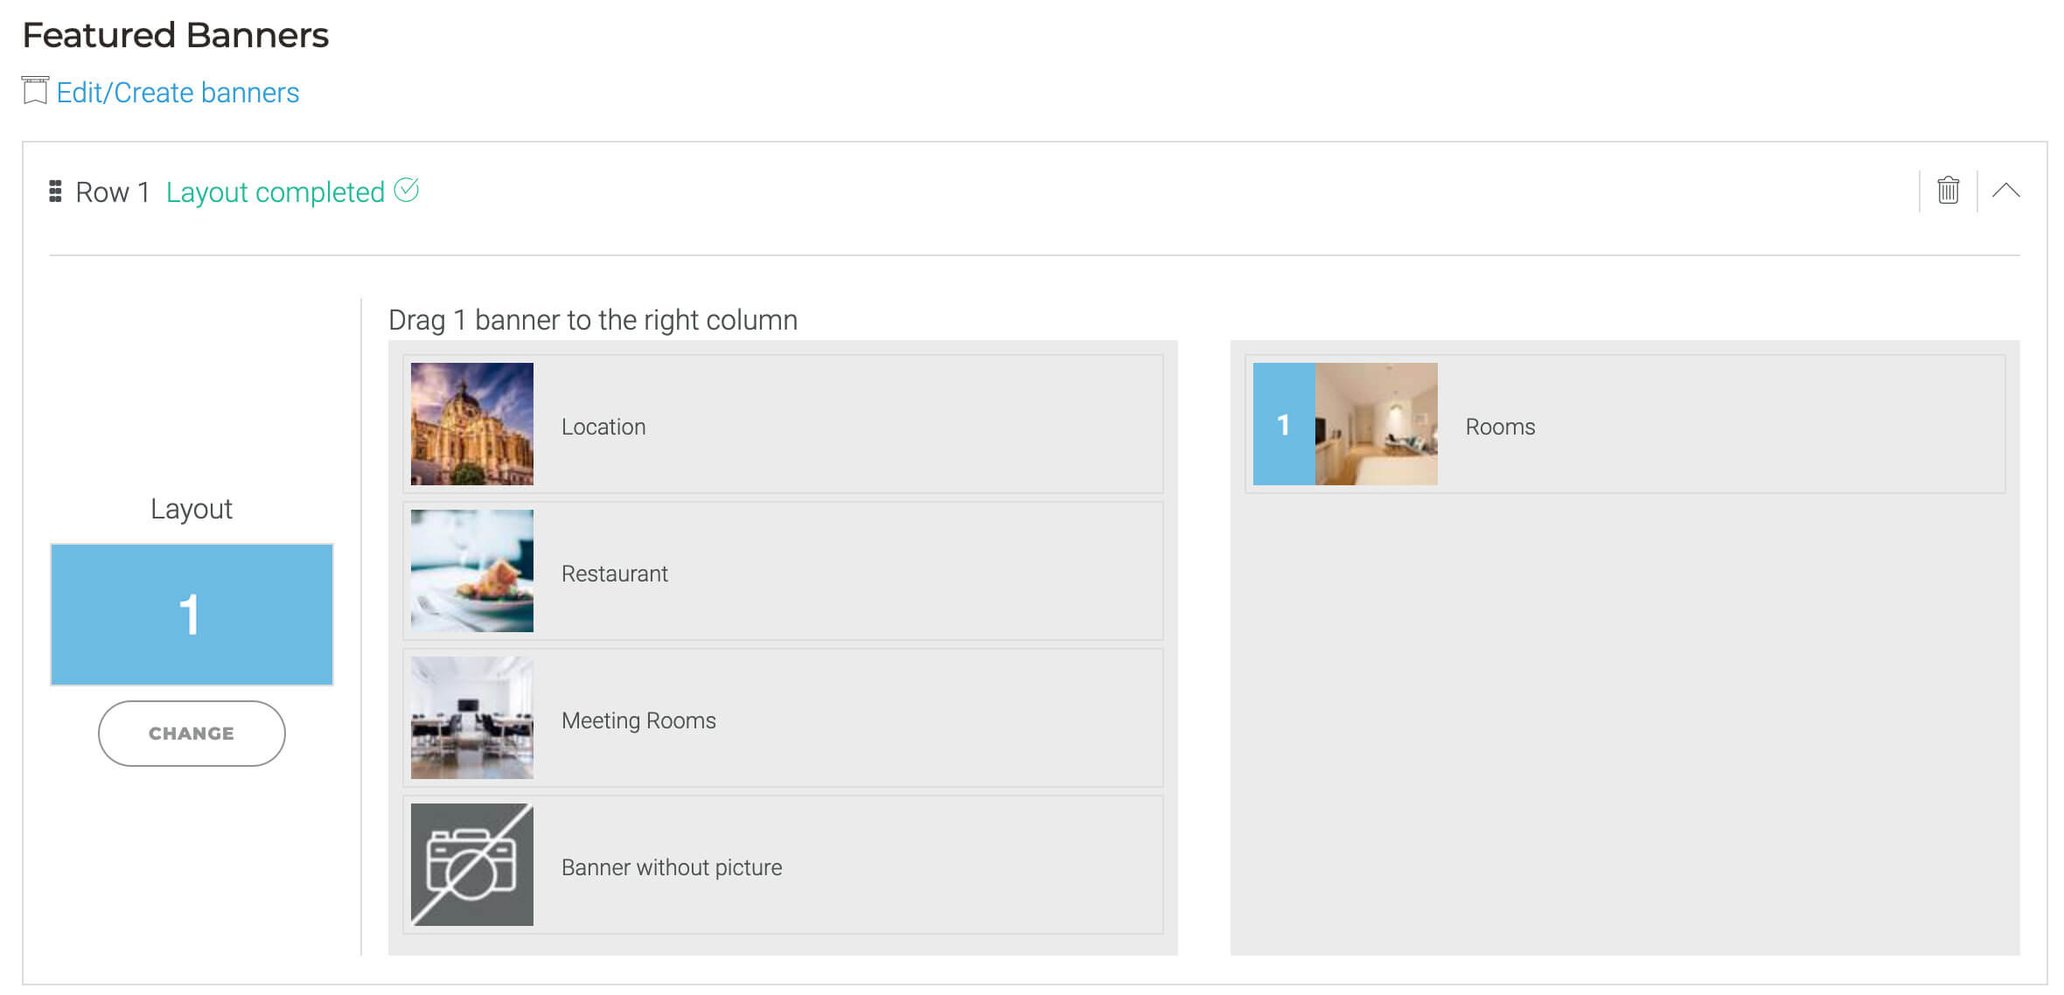Click the Restaurant dish thumbnail

[x=472, y=571]
